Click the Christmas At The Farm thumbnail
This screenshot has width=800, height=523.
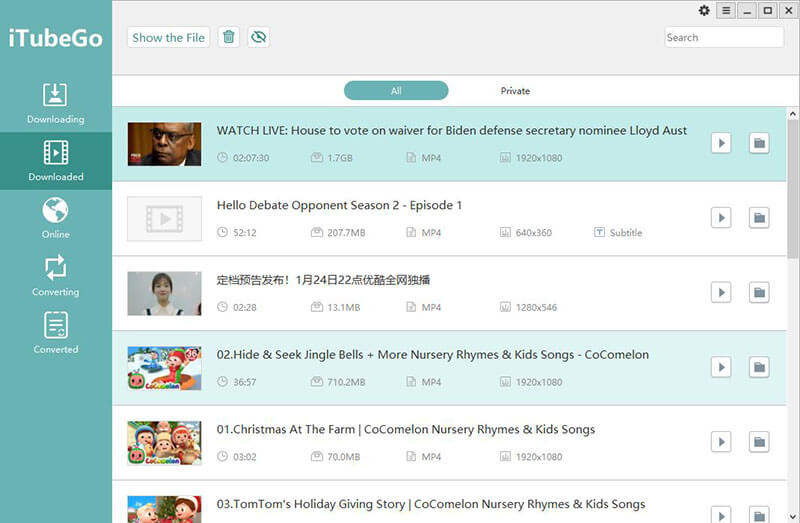click(x=164, y=443)
